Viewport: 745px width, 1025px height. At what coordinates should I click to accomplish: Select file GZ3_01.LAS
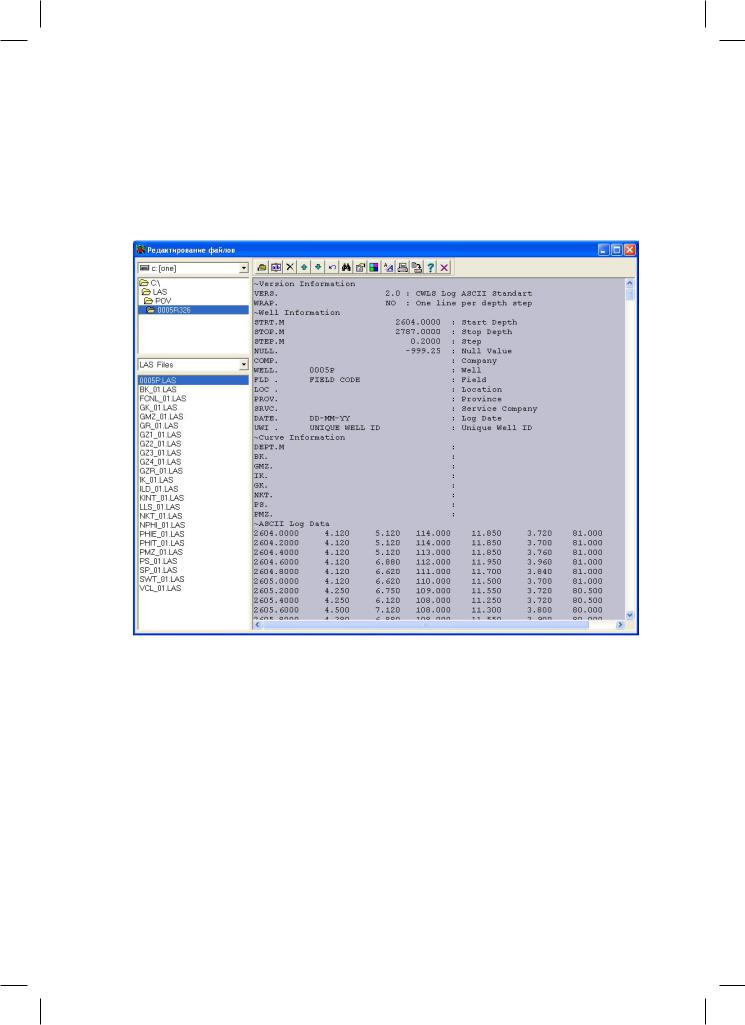click(160, 453)
